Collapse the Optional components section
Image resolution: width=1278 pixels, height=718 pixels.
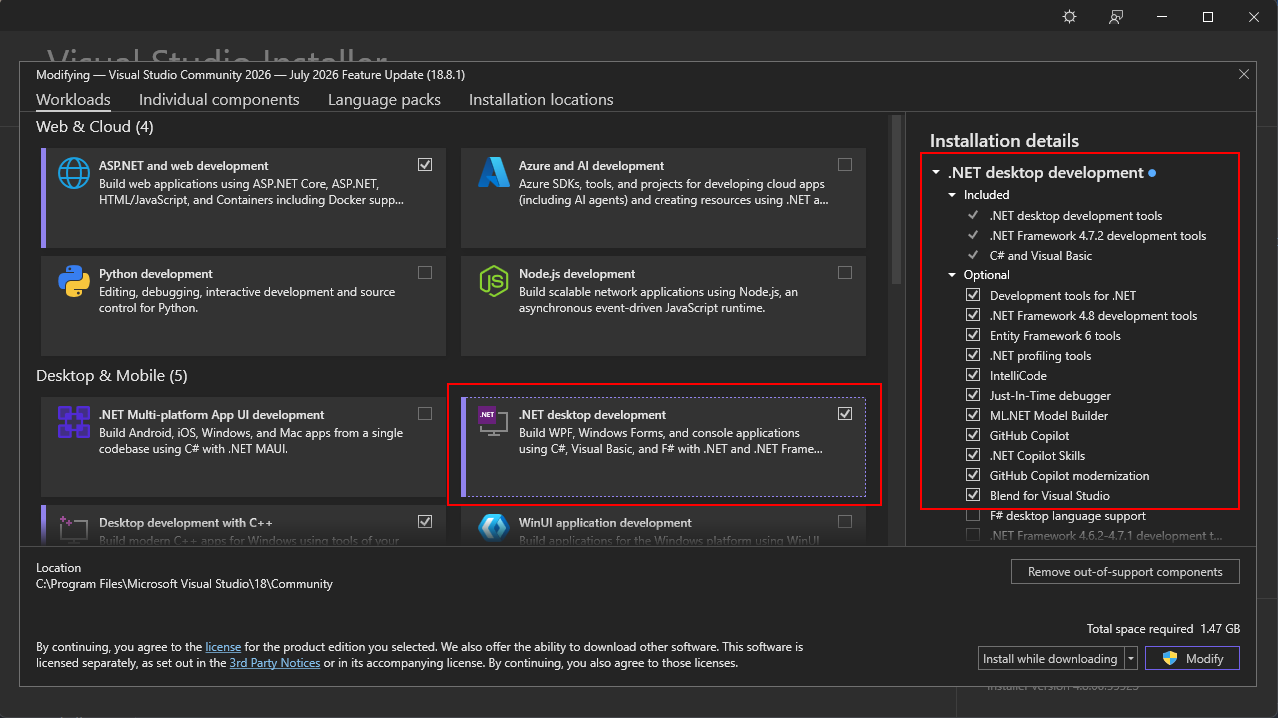click(953, 275)
